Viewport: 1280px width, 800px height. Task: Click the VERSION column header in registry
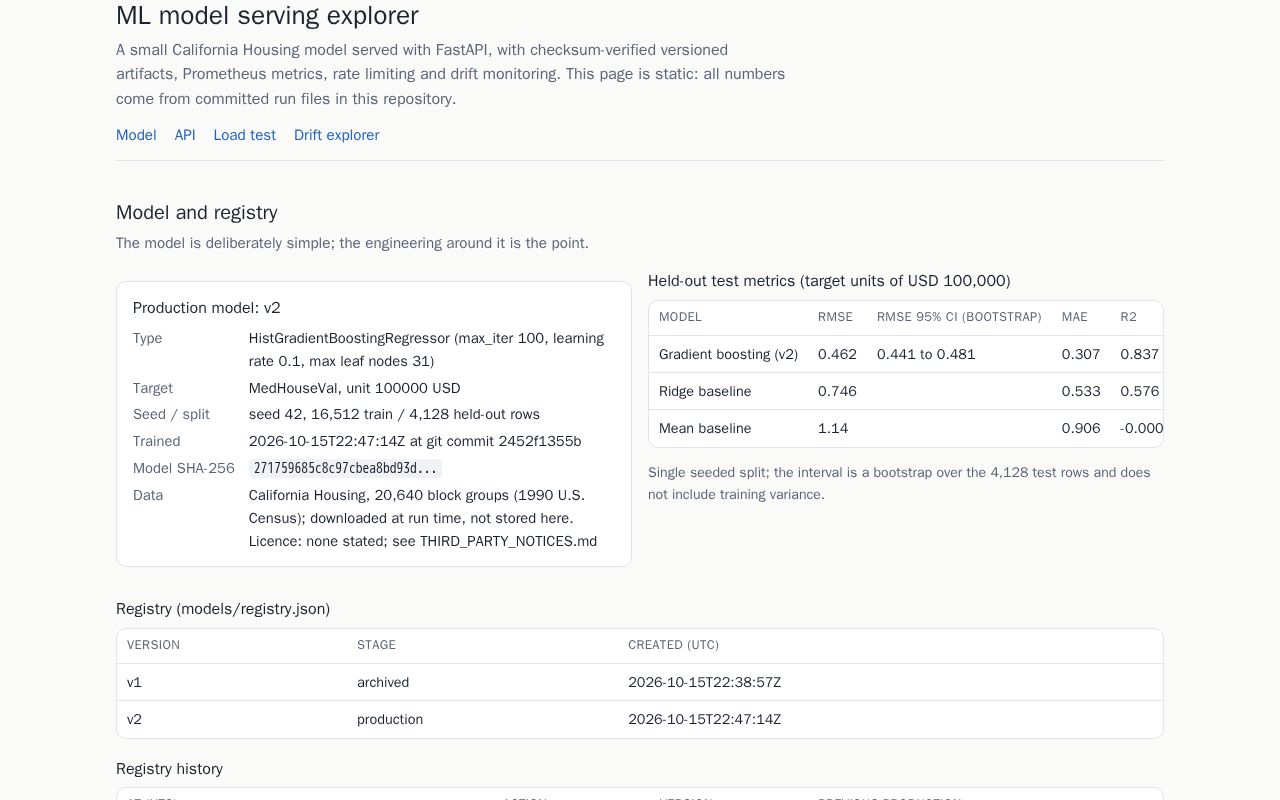[153, 645]
